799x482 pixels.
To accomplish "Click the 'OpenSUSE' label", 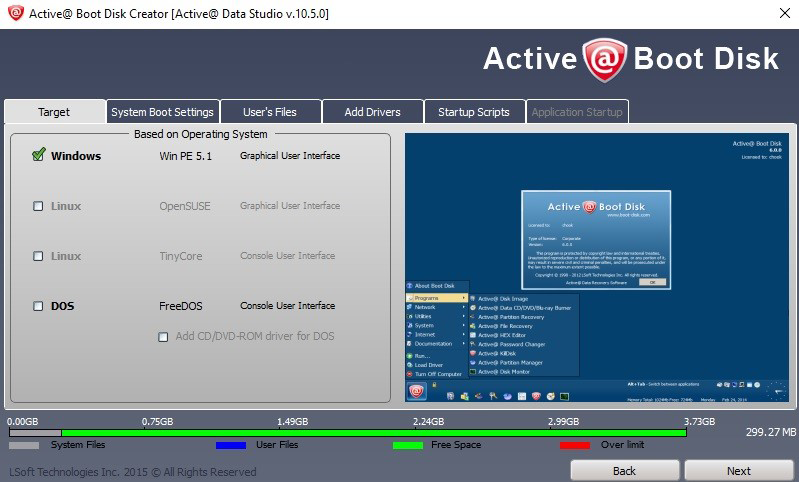I will [x=185, y=206].
